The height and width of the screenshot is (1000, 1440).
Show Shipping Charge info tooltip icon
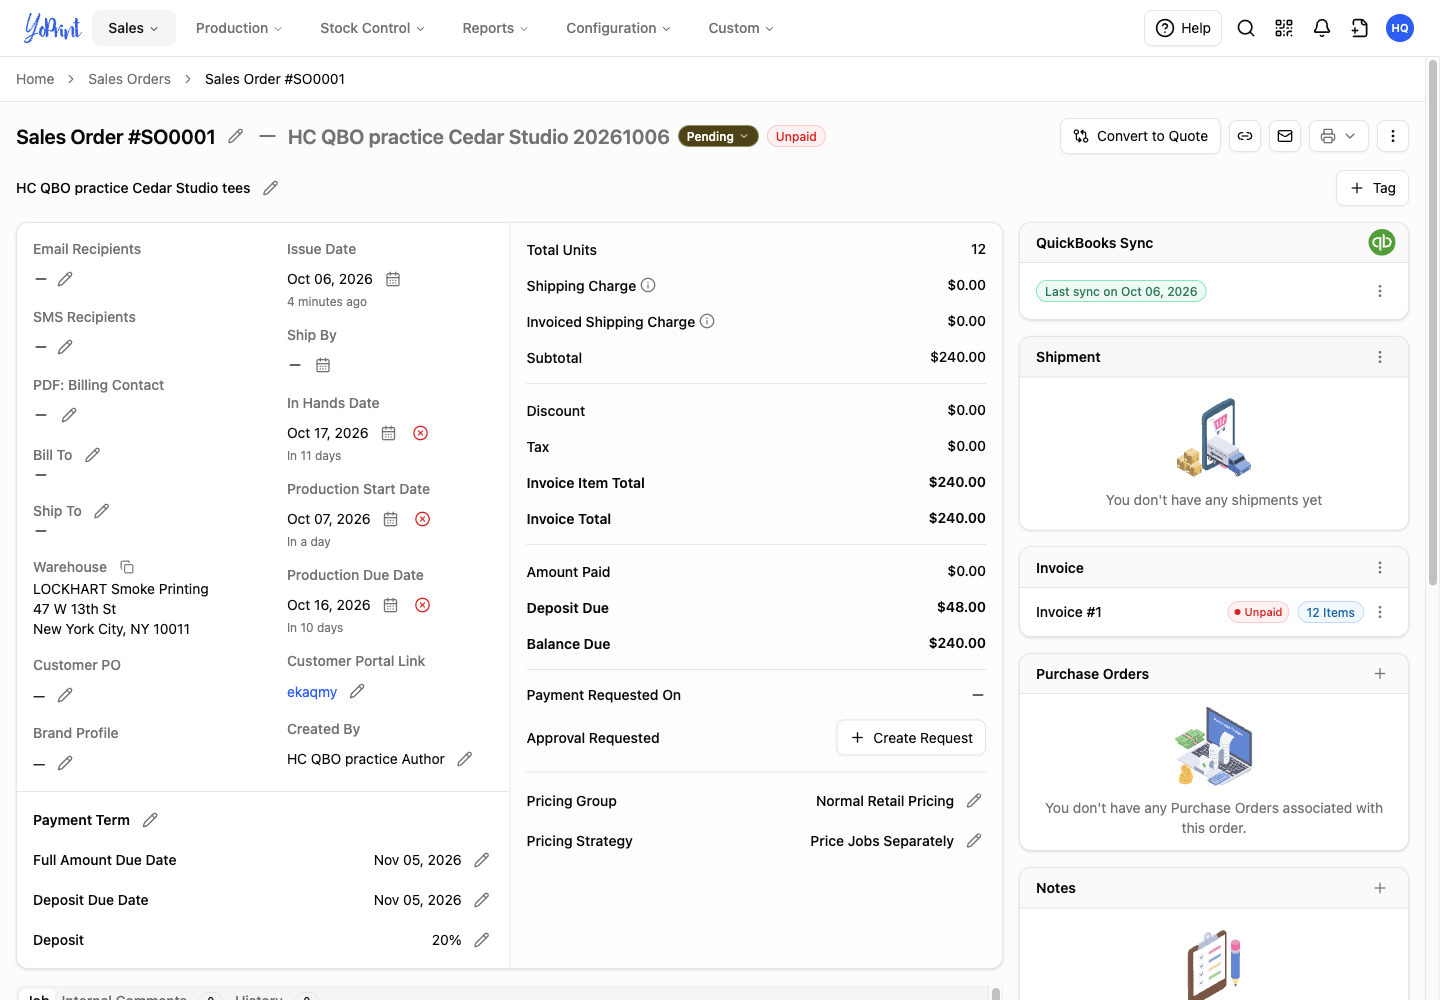click(x=648, y=285)
